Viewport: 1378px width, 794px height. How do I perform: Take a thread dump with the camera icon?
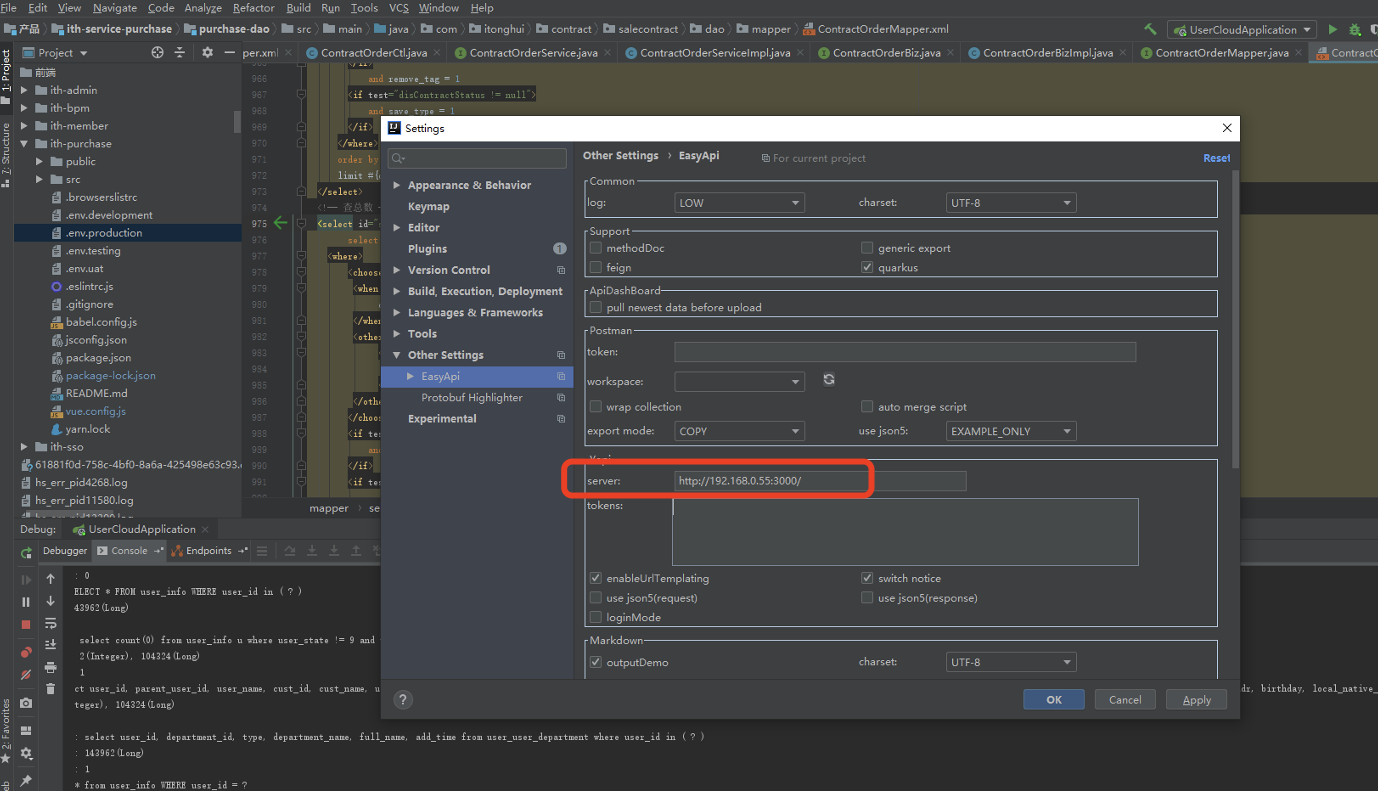point(26,703)
